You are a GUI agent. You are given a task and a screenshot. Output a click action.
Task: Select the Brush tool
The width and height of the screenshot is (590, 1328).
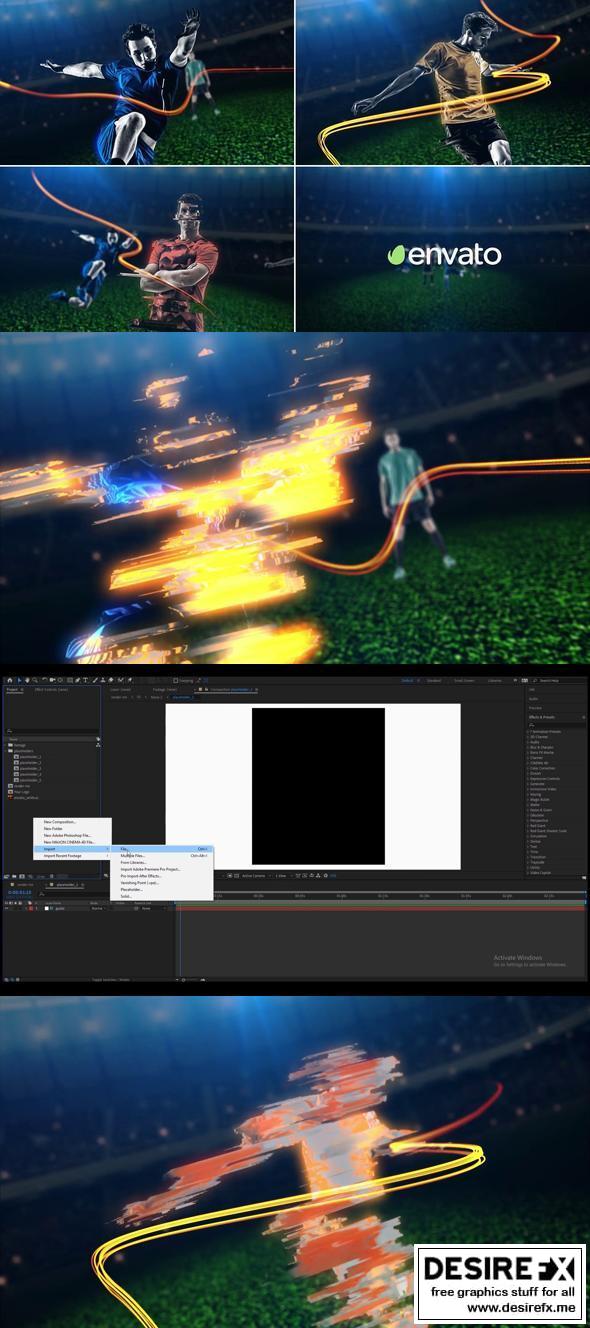click(x=95, y=680)
